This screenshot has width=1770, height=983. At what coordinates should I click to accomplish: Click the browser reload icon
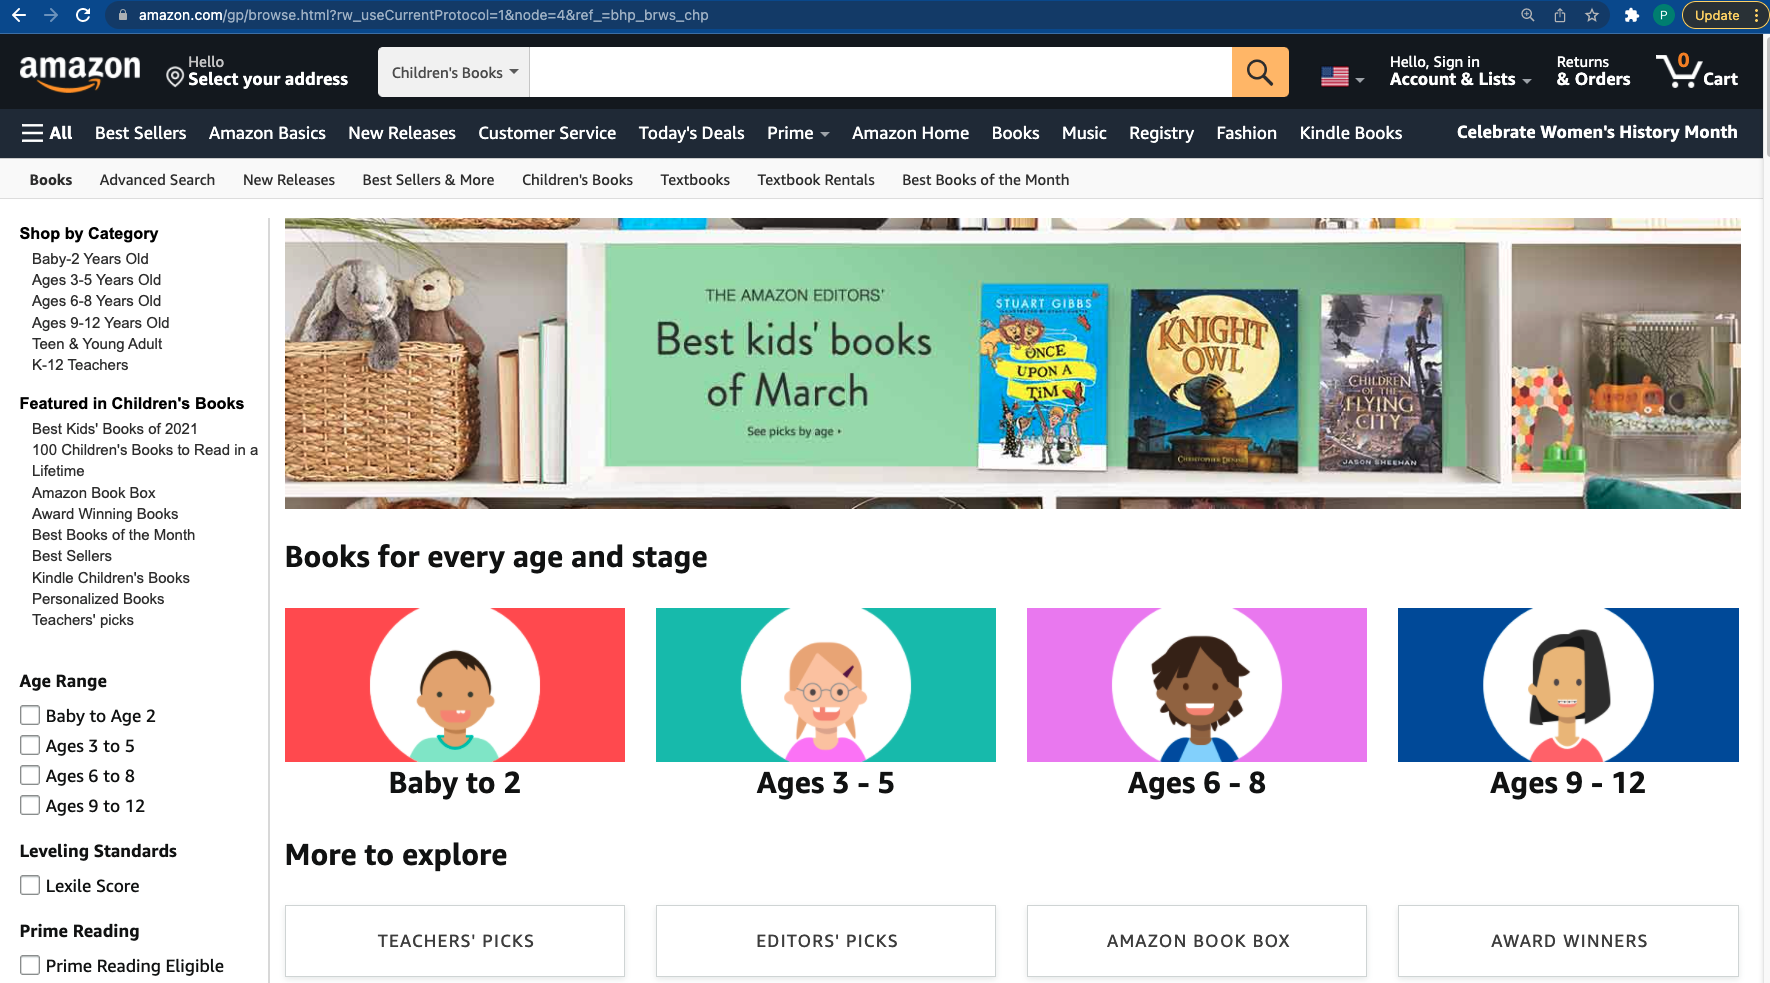(x=83, y=15)
